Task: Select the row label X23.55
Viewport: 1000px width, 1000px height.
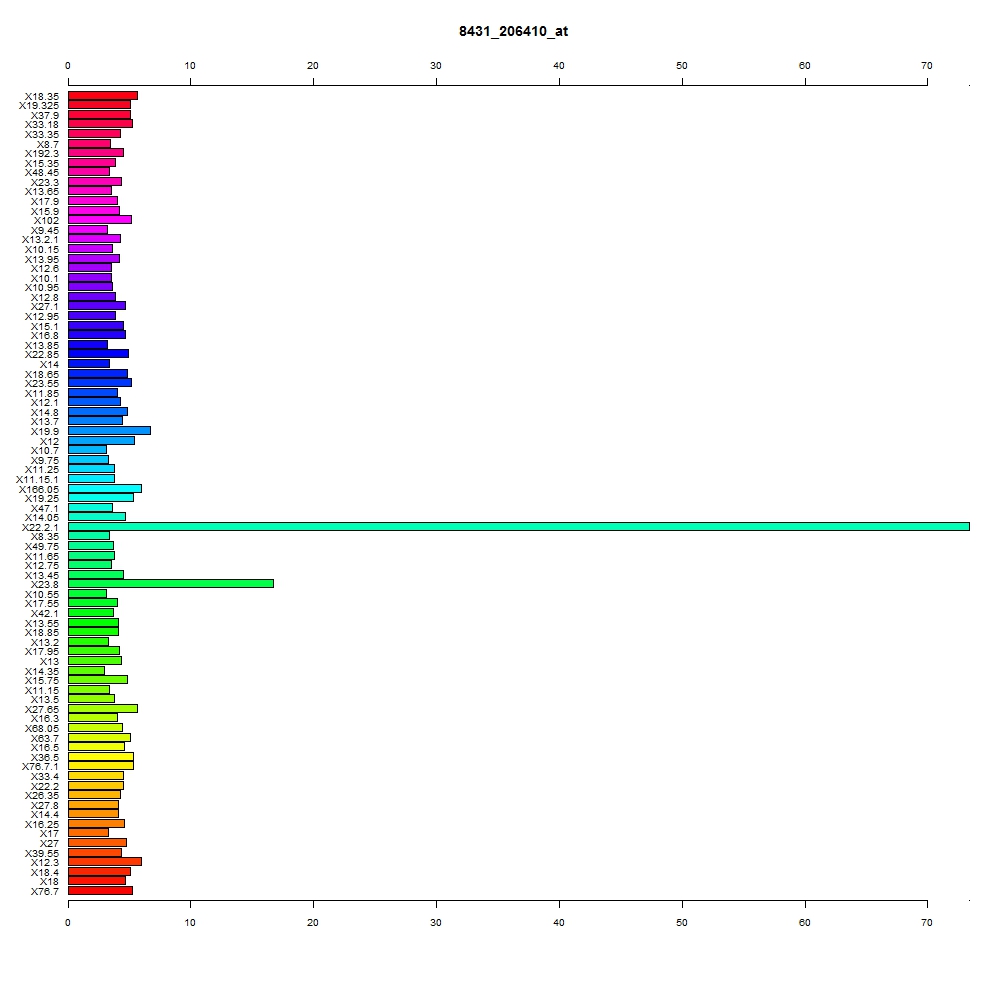Action: [41, 383]
